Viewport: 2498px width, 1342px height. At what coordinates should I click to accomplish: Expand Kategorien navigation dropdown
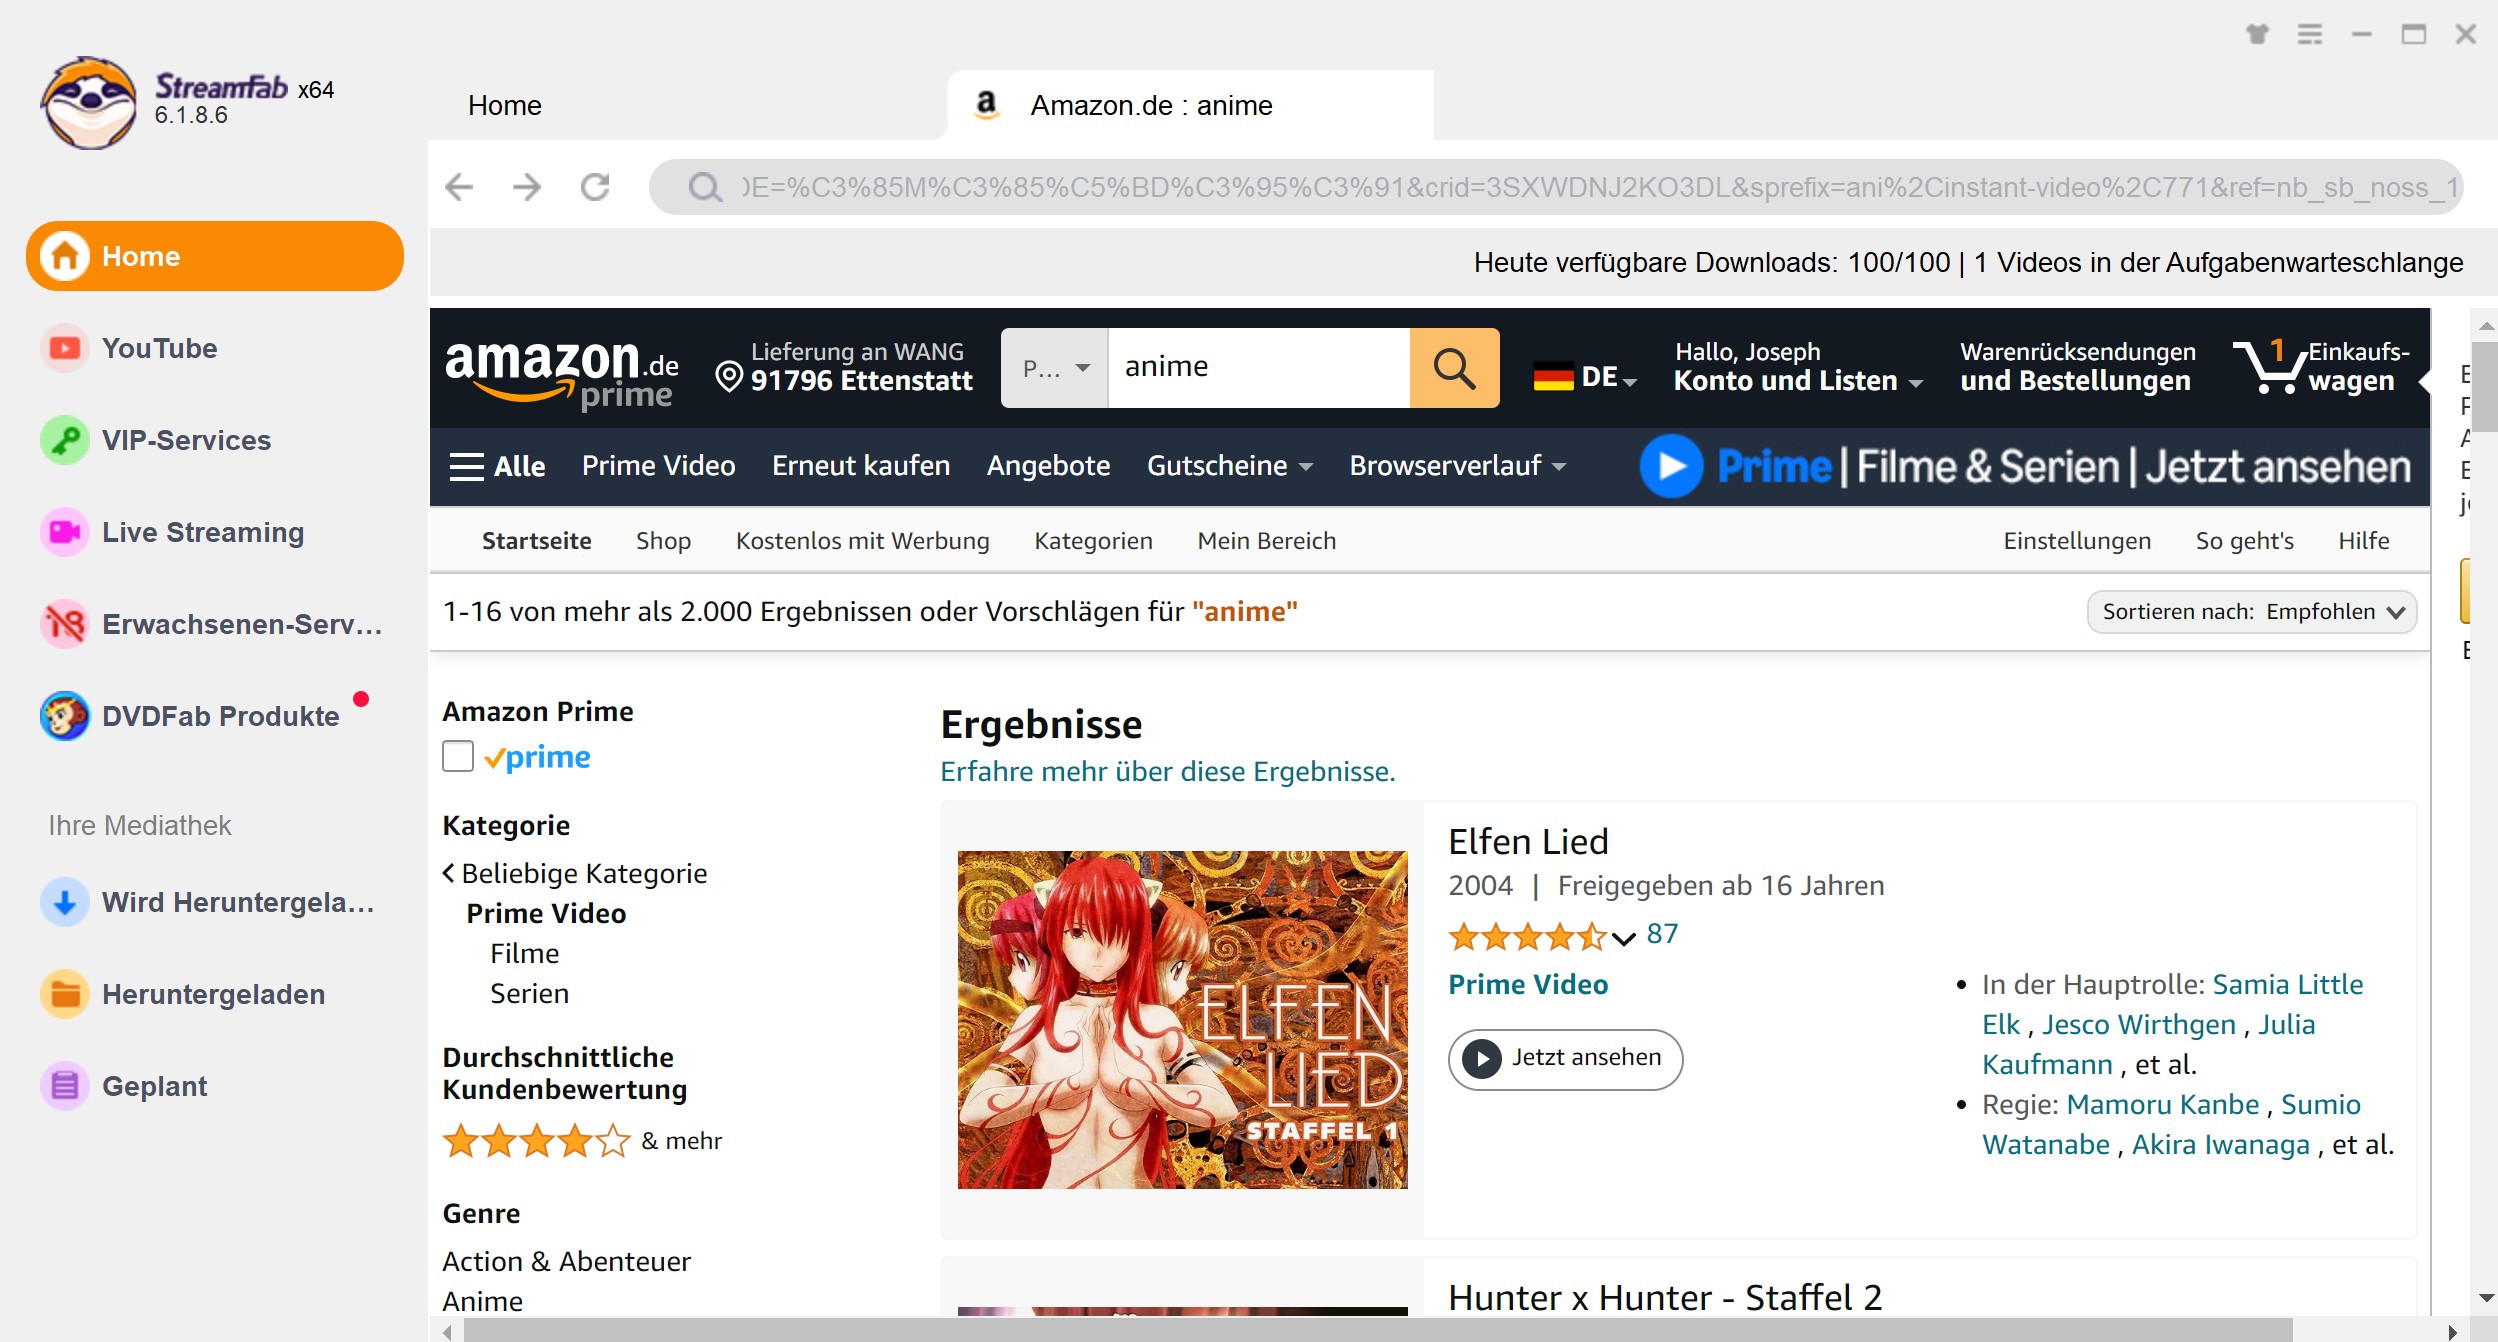point(1090,539)
